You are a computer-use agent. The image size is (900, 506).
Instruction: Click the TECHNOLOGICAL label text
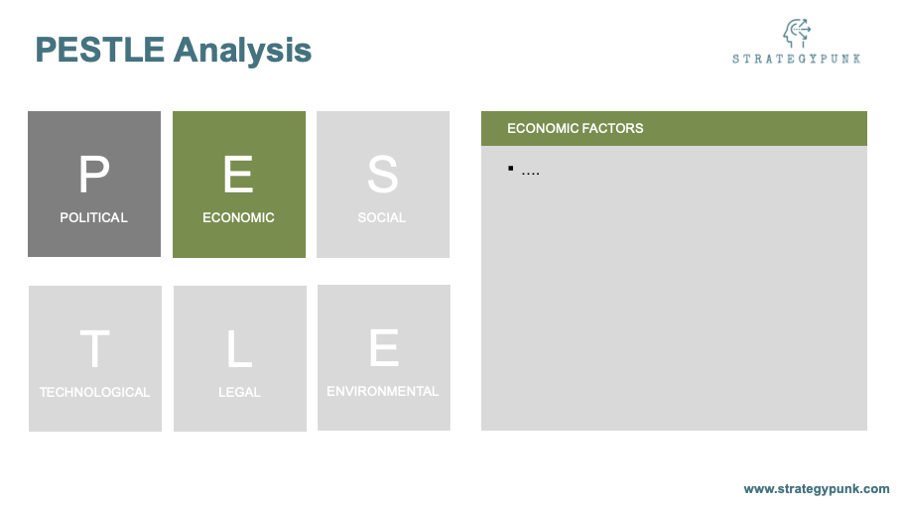tap(95, 392)
